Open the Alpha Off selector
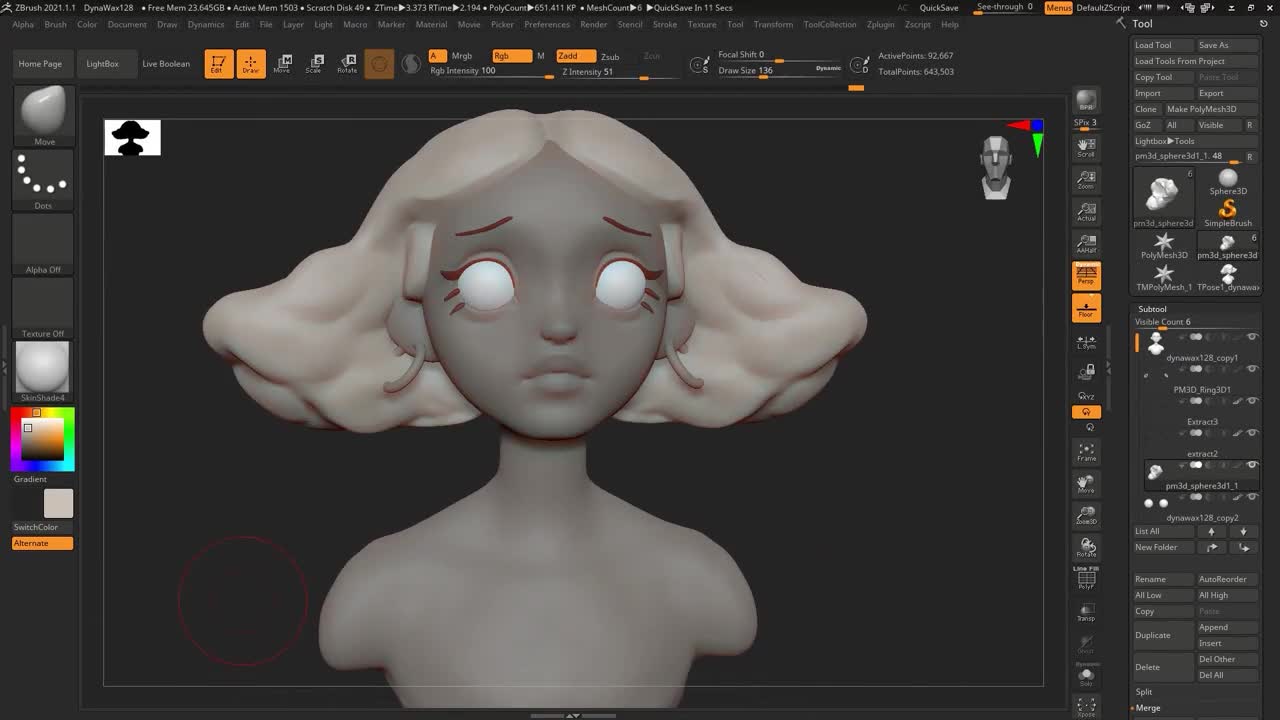The height and width of the screenshot is (720, 1280). [44, 244]
